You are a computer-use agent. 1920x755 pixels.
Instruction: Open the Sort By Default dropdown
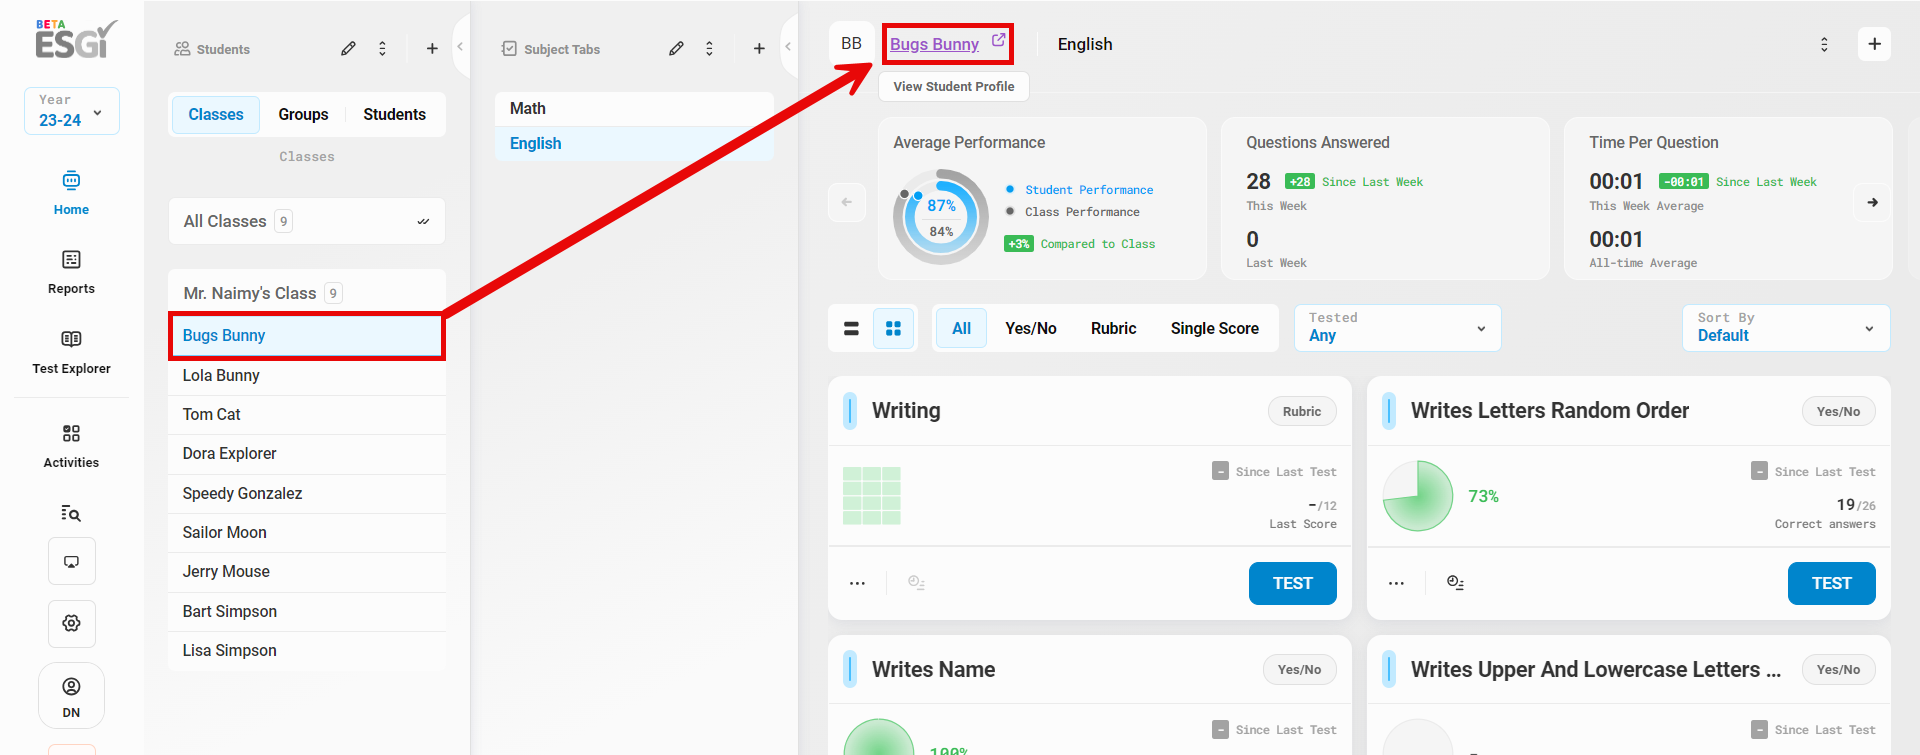point(1785,328)
